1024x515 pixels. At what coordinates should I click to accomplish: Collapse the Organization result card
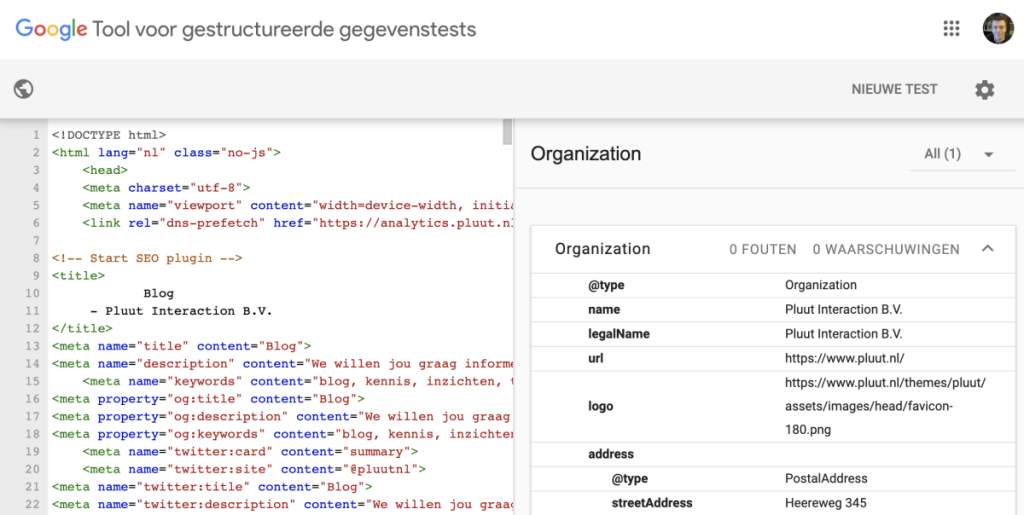tap(987, 249)
